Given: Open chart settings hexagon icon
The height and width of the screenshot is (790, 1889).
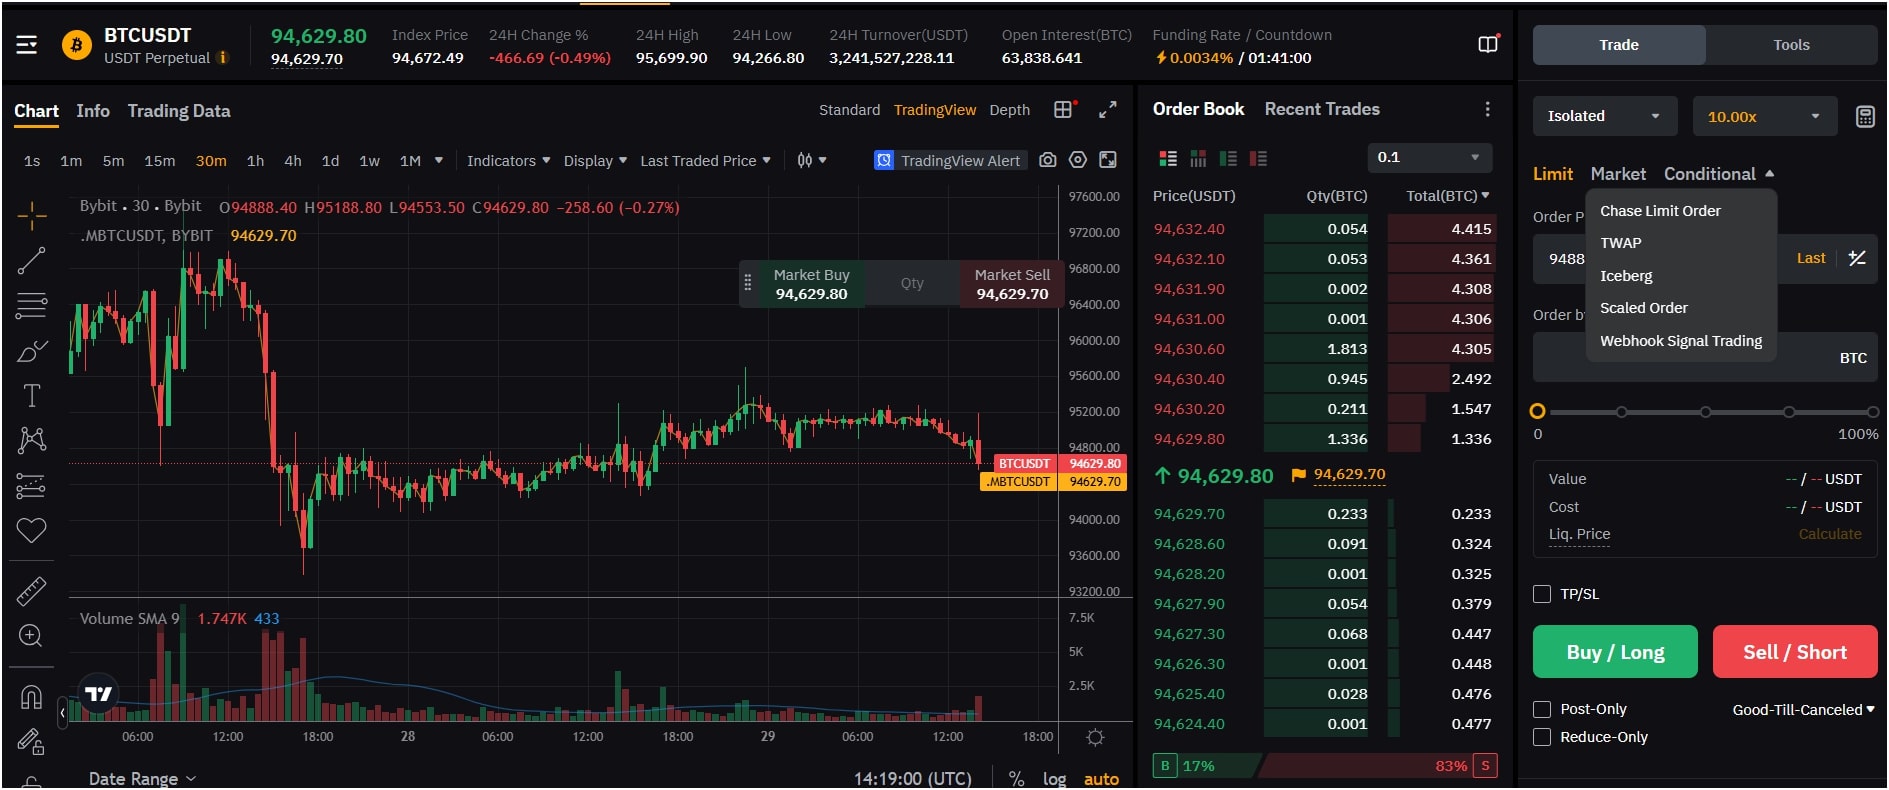Looking at the screenshot, I should pos(1077,160).
